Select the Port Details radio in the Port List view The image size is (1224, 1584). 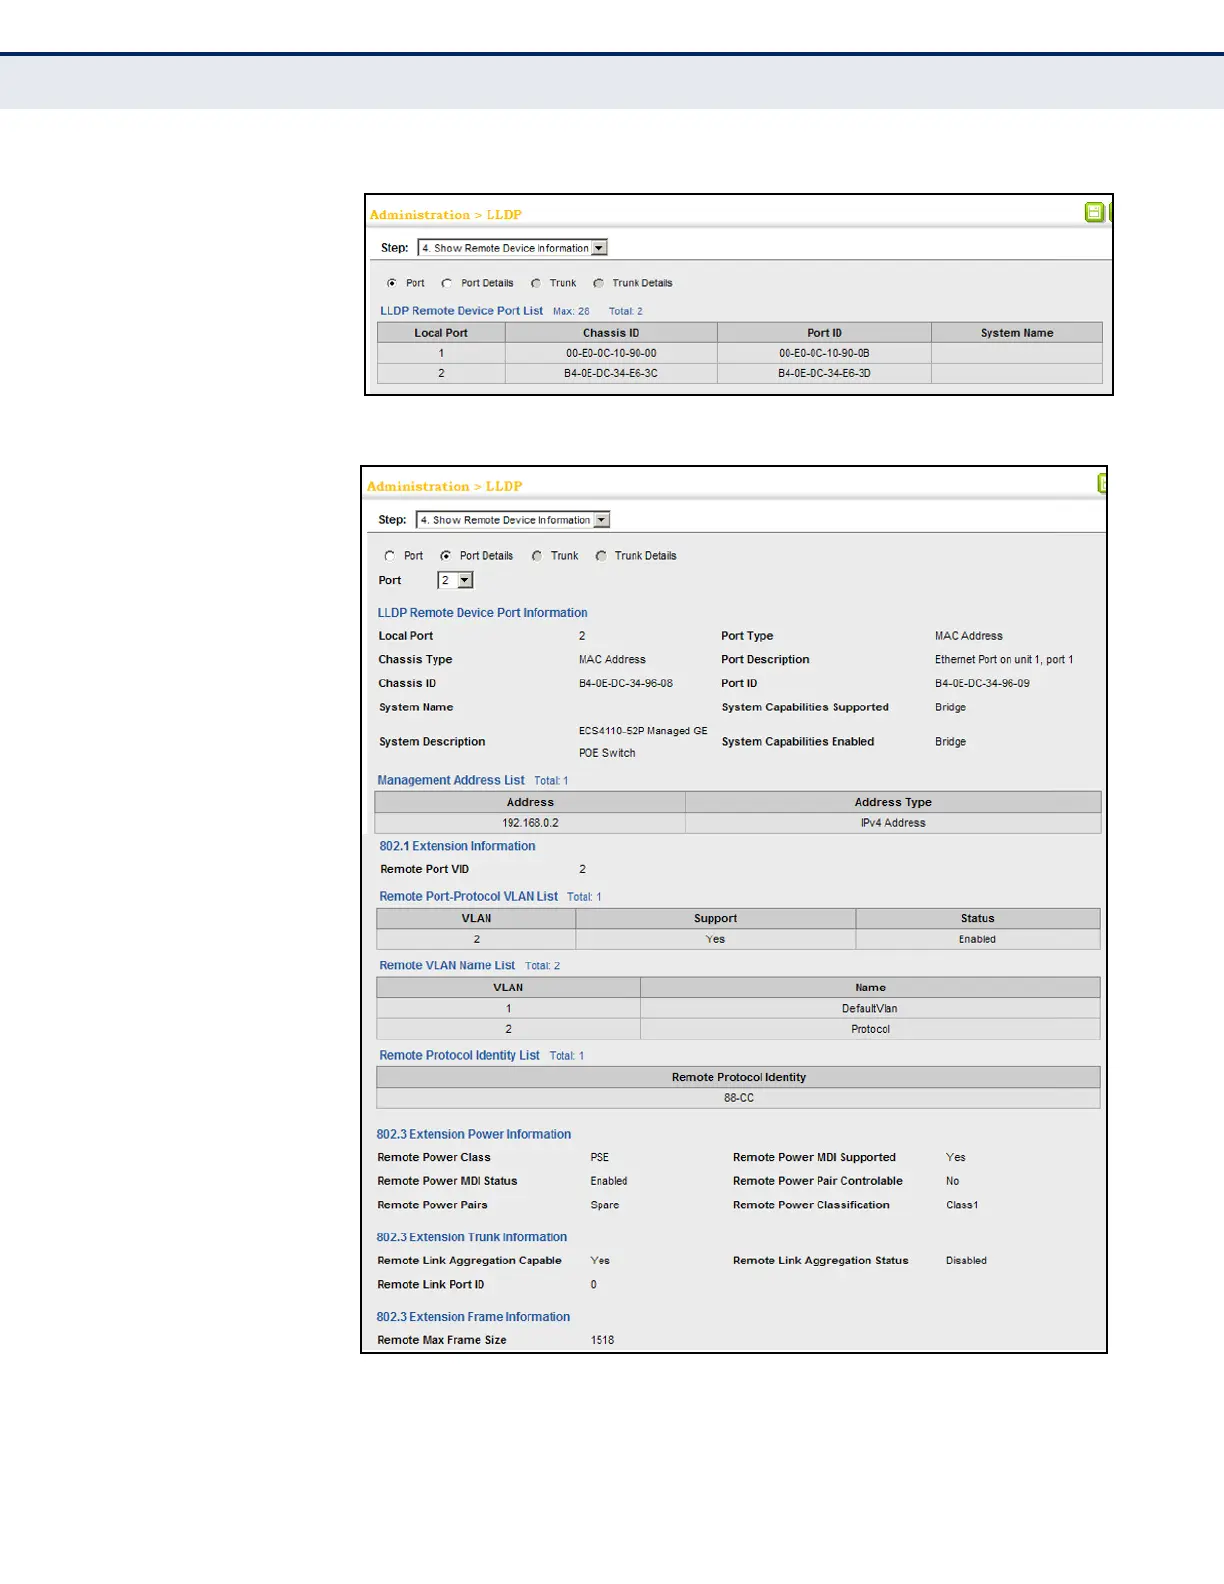click(x=447, y=283)
